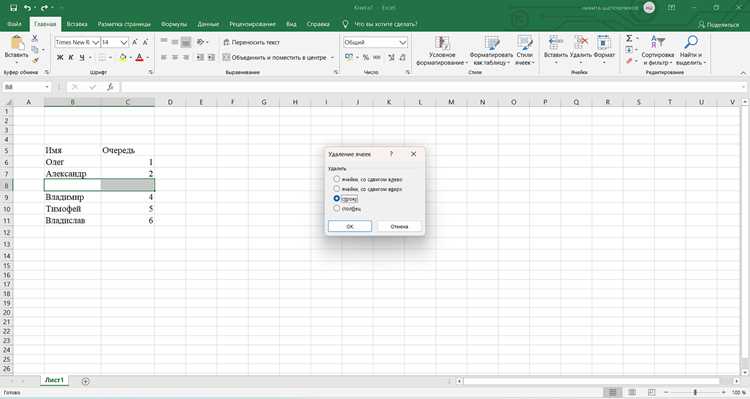
Task: Click the fill color yellow swatch
Action: pos(123,57)
